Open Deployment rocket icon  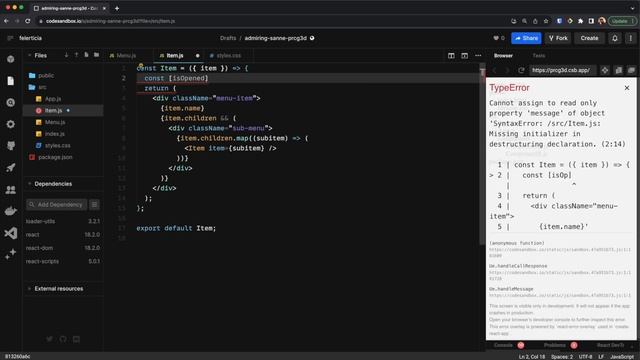pyautogui.click(x=11, y=167)
